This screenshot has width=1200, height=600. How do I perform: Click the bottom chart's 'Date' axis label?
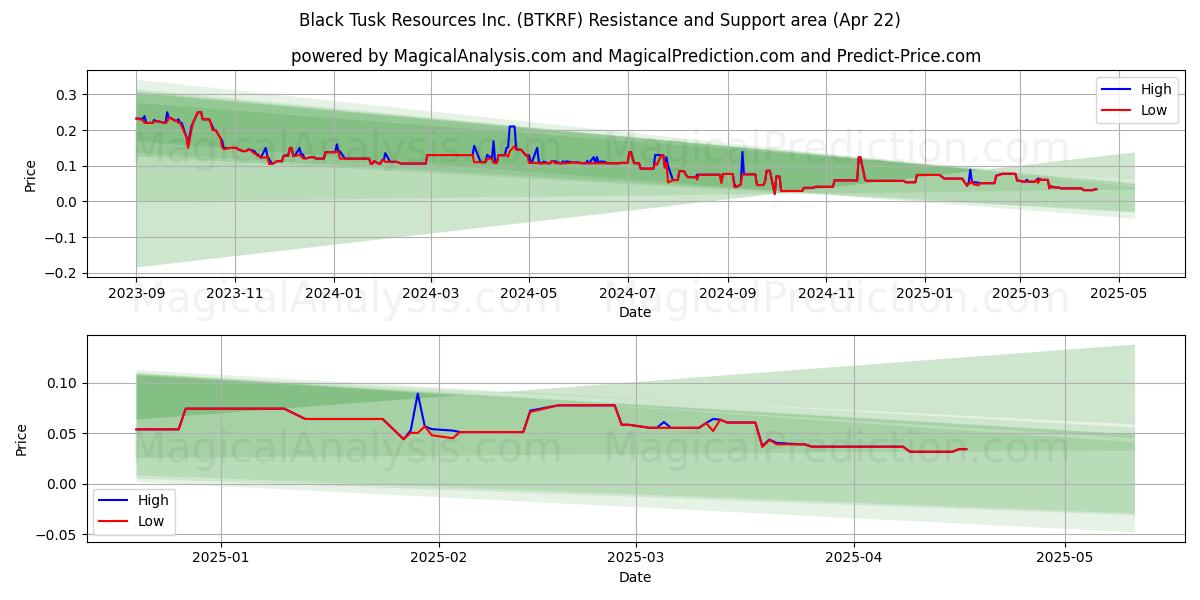pos(635,577)
